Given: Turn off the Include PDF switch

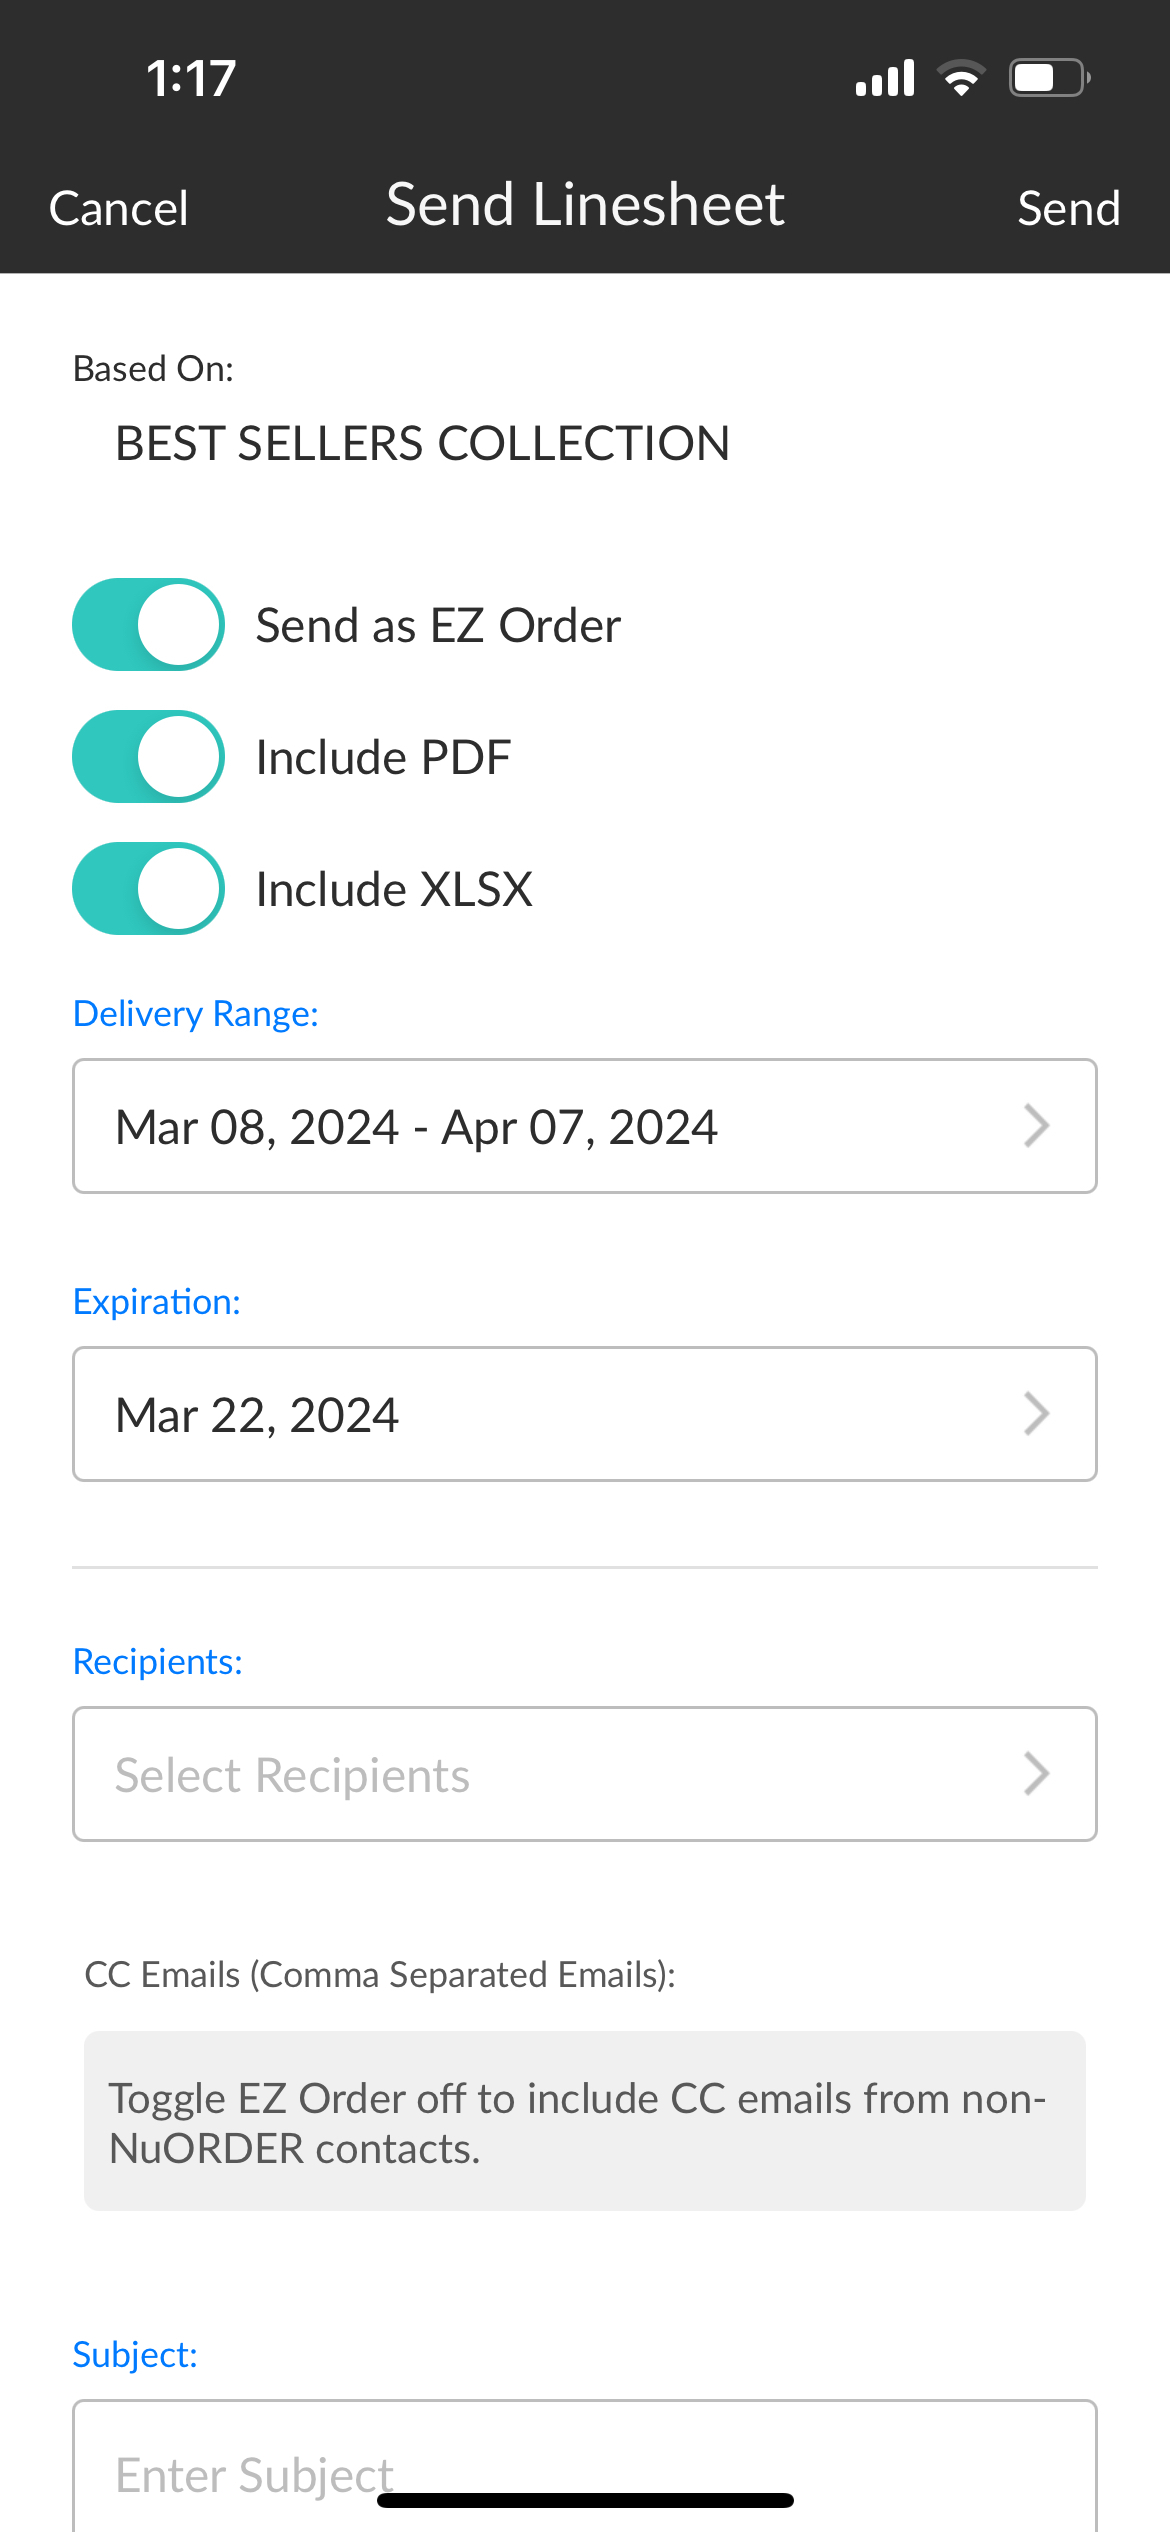Looking at the screenshot, I should tap(149, 757).
